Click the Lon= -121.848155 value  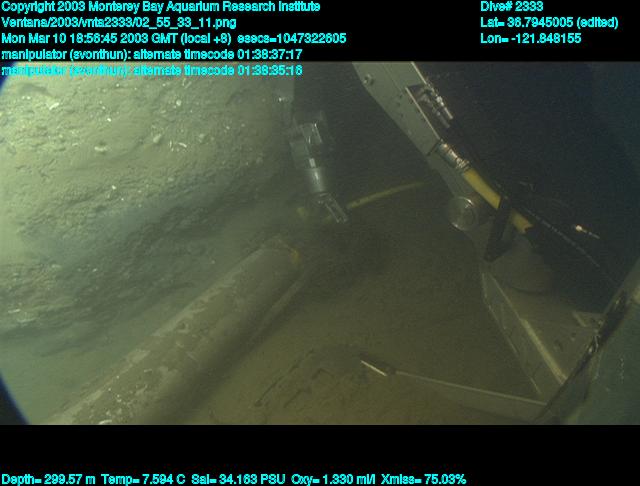[531, 38]
